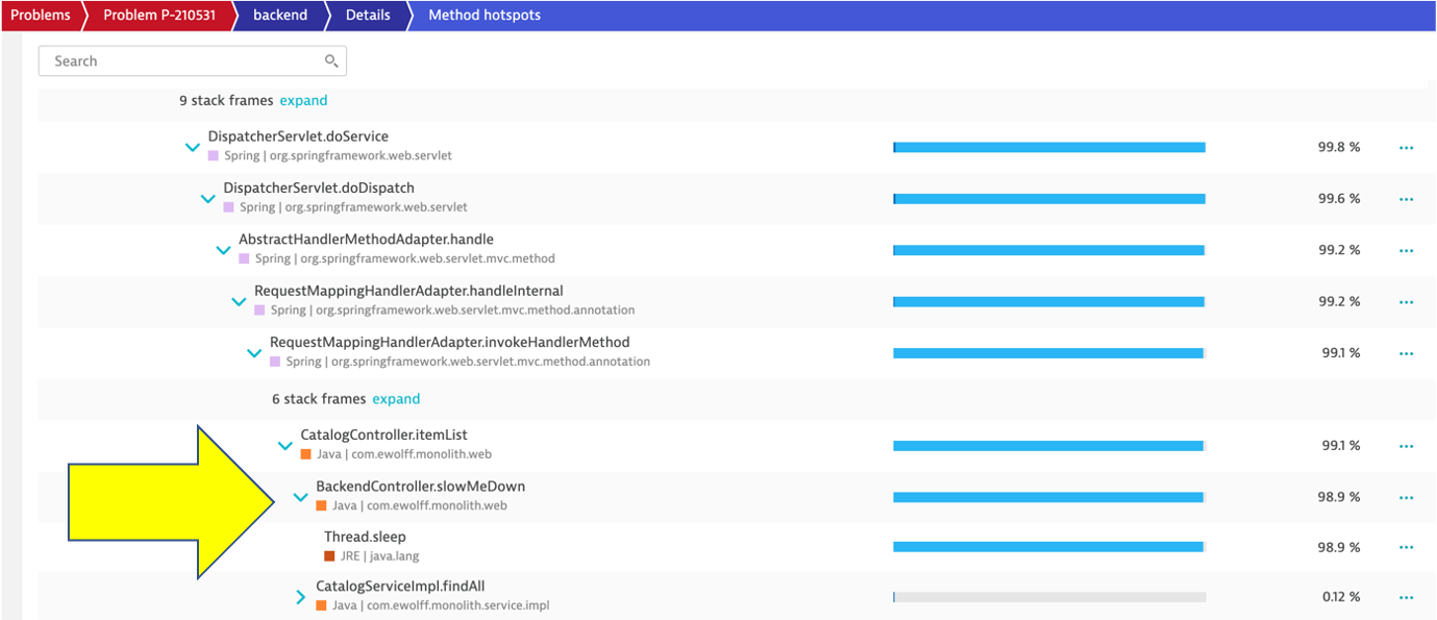The height and width of the screenshot is (620, 1437).
Task: Open more options for BackendController.slowMeDown row
Action: [x=1406, y=497]
